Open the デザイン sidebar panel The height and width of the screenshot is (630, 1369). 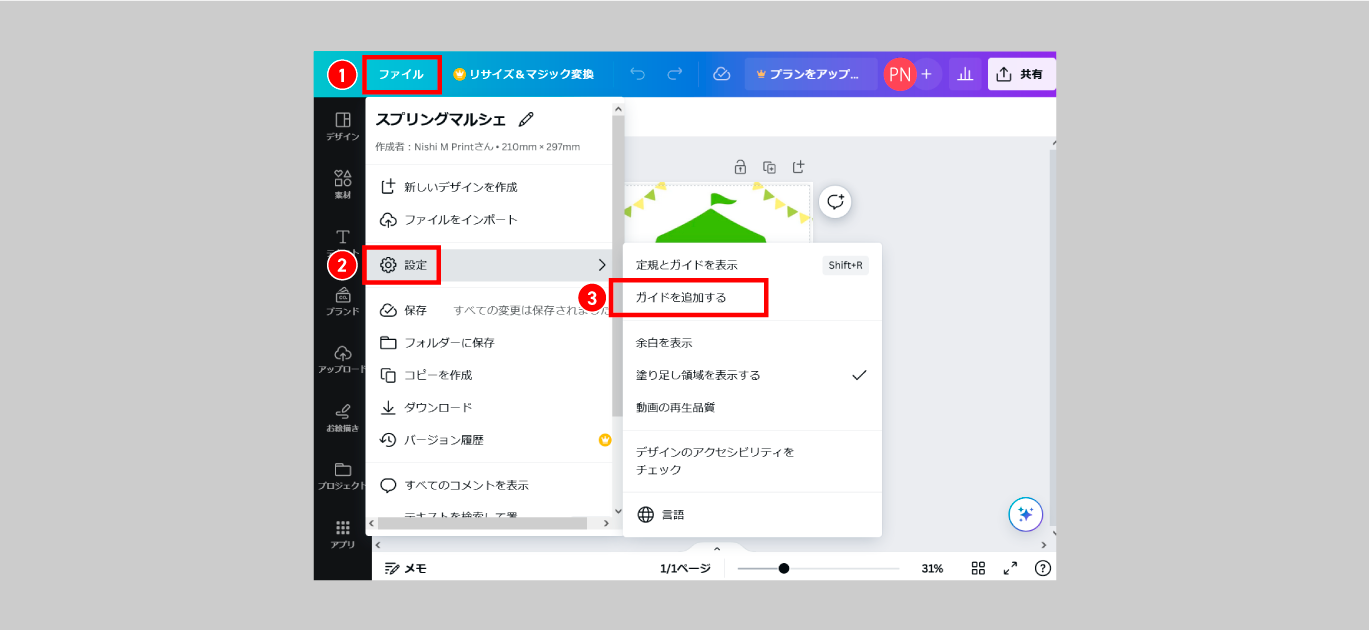pos(342,126)
